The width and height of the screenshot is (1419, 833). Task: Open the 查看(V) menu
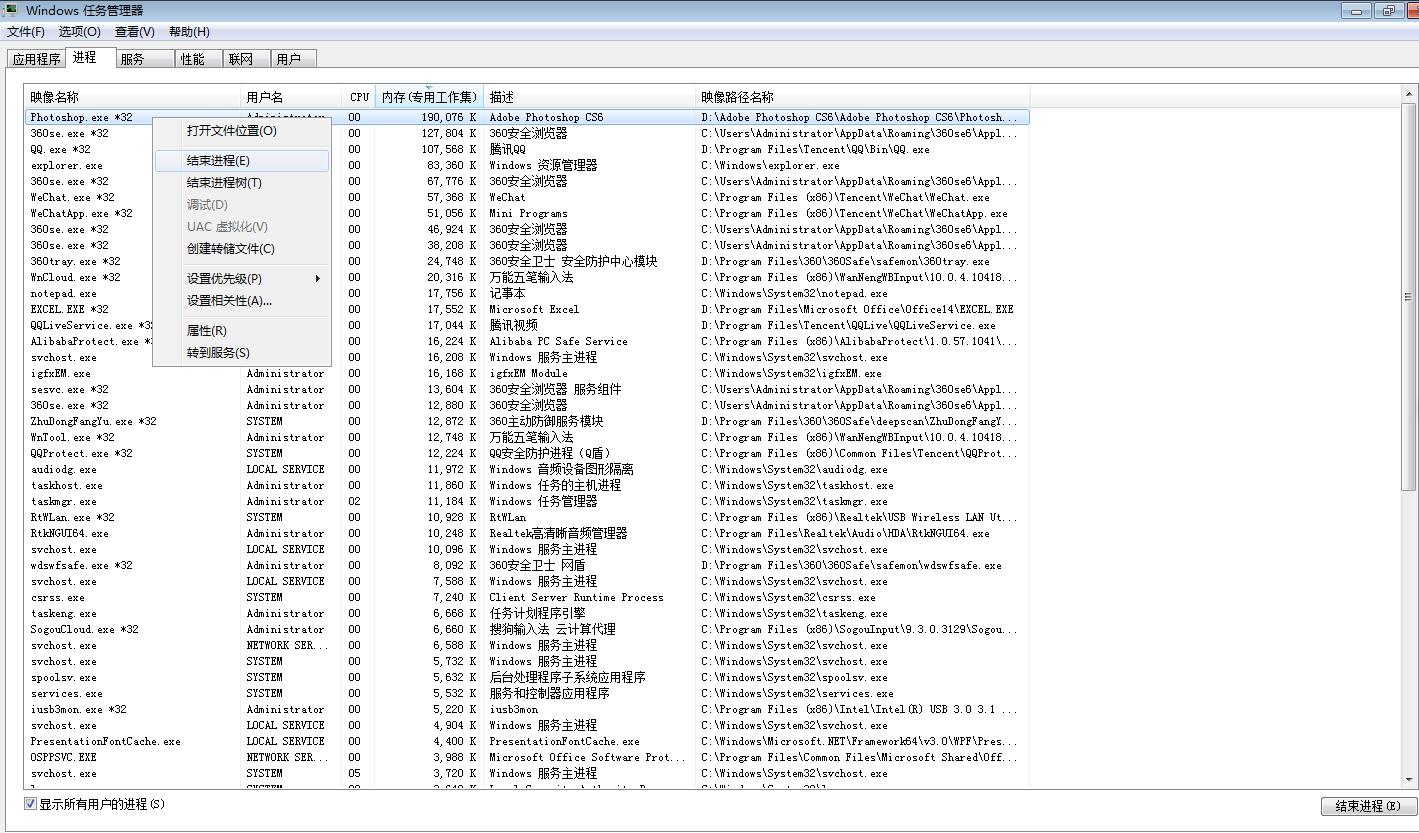tap(134, 32)
